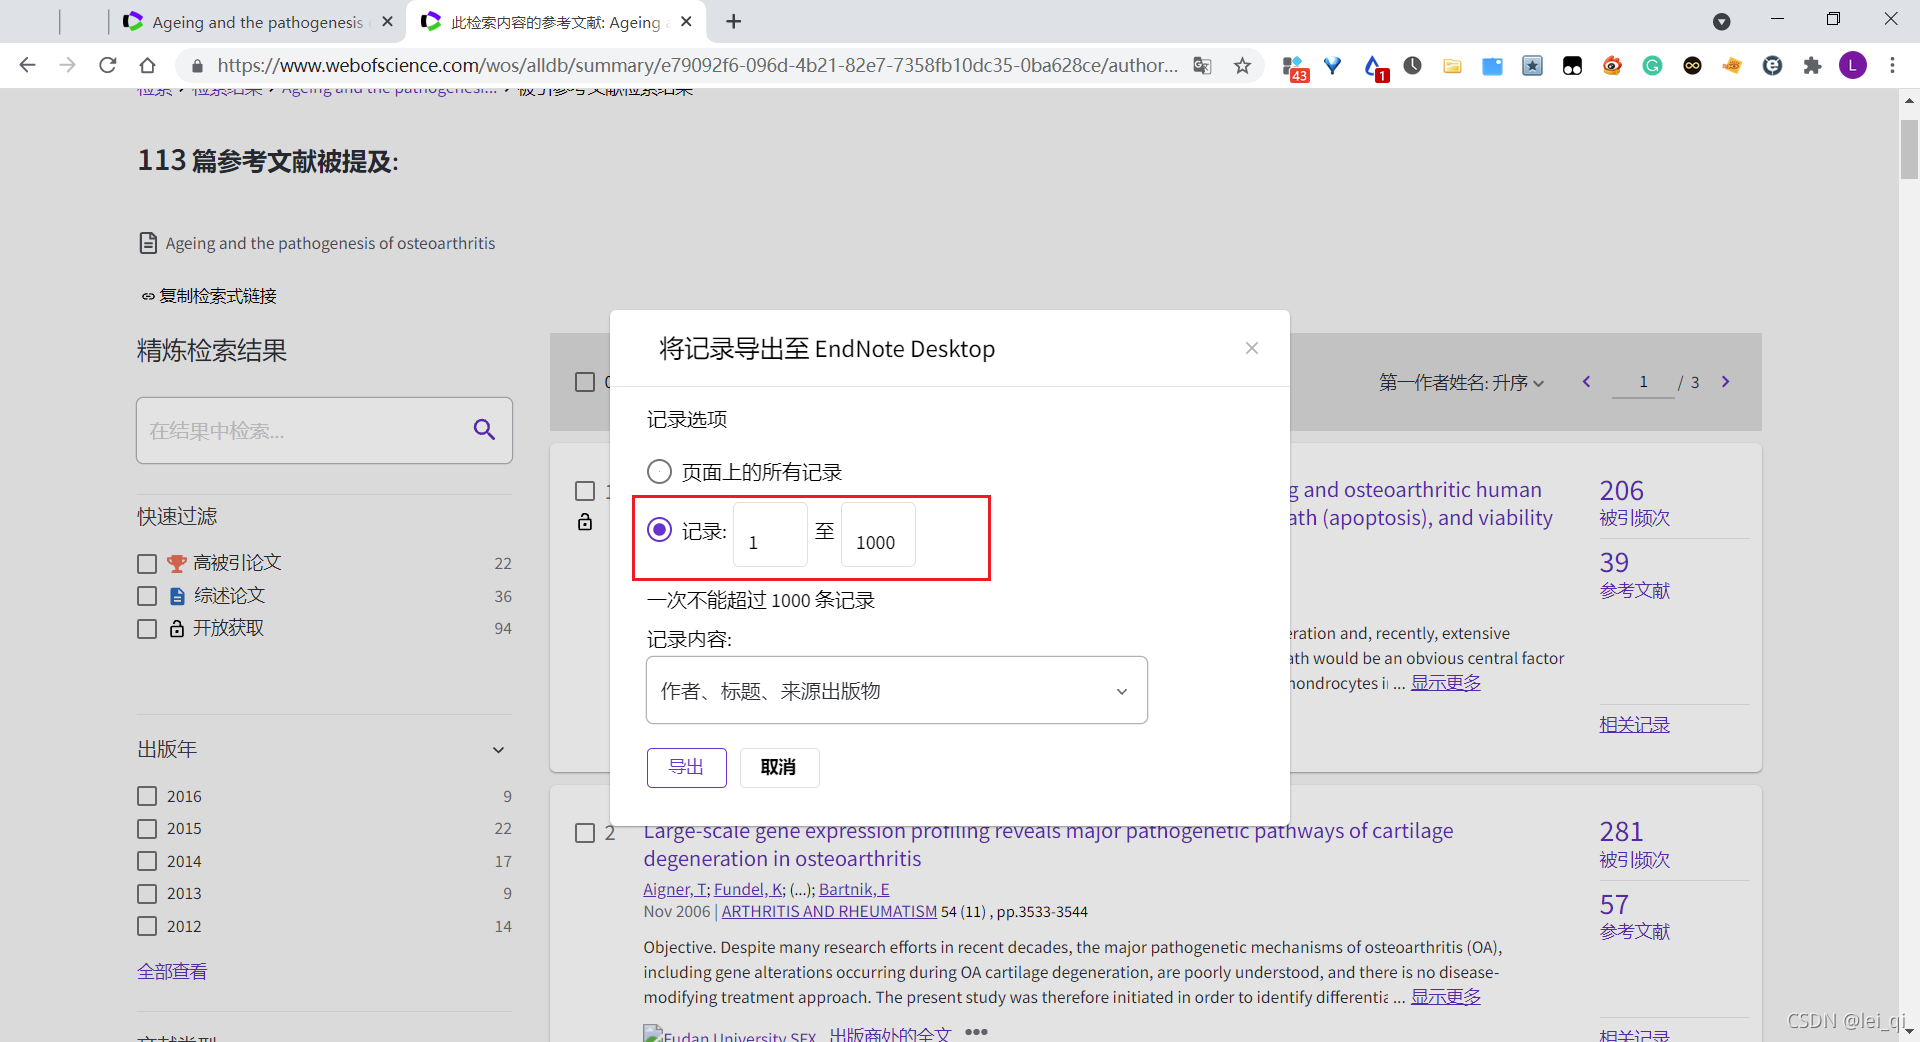Image resolution: width=1920 pixels, height=1042 pixels.
Task: Select the all records on page radio option
Action: point(659,471)
